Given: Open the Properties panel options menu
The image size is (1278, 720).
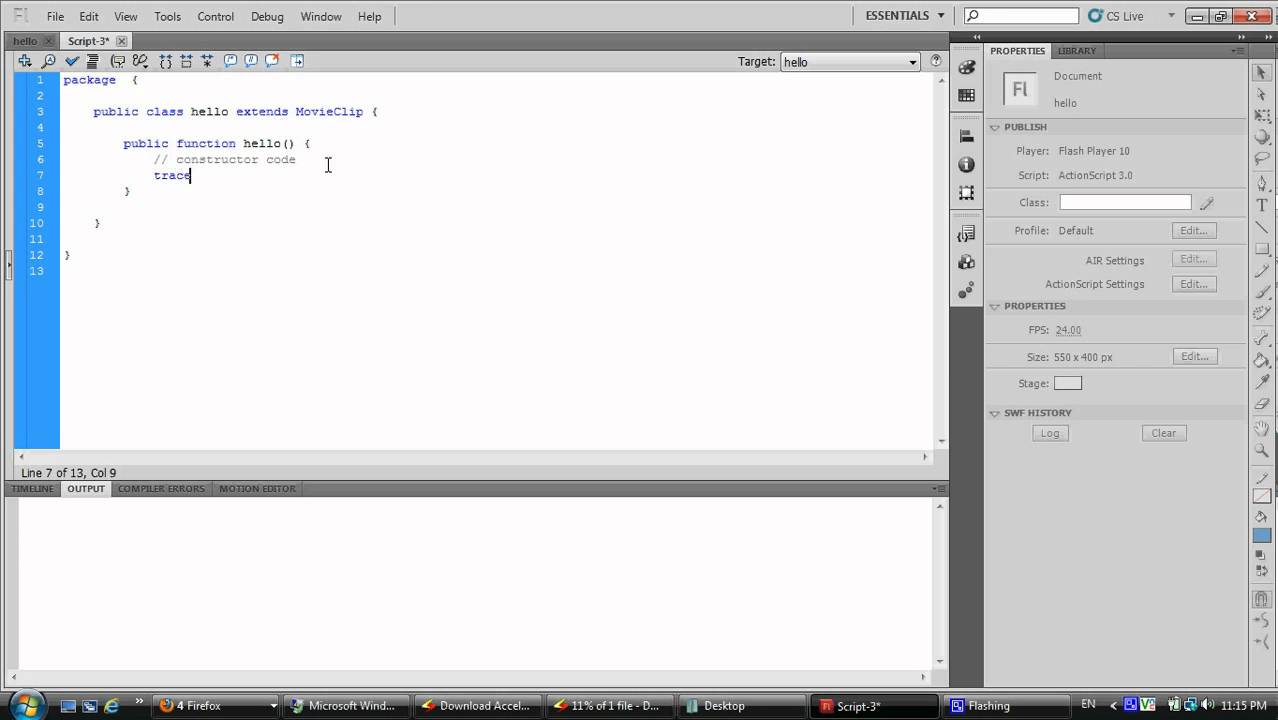Looking at the screenshot, I should [1239, 51].
